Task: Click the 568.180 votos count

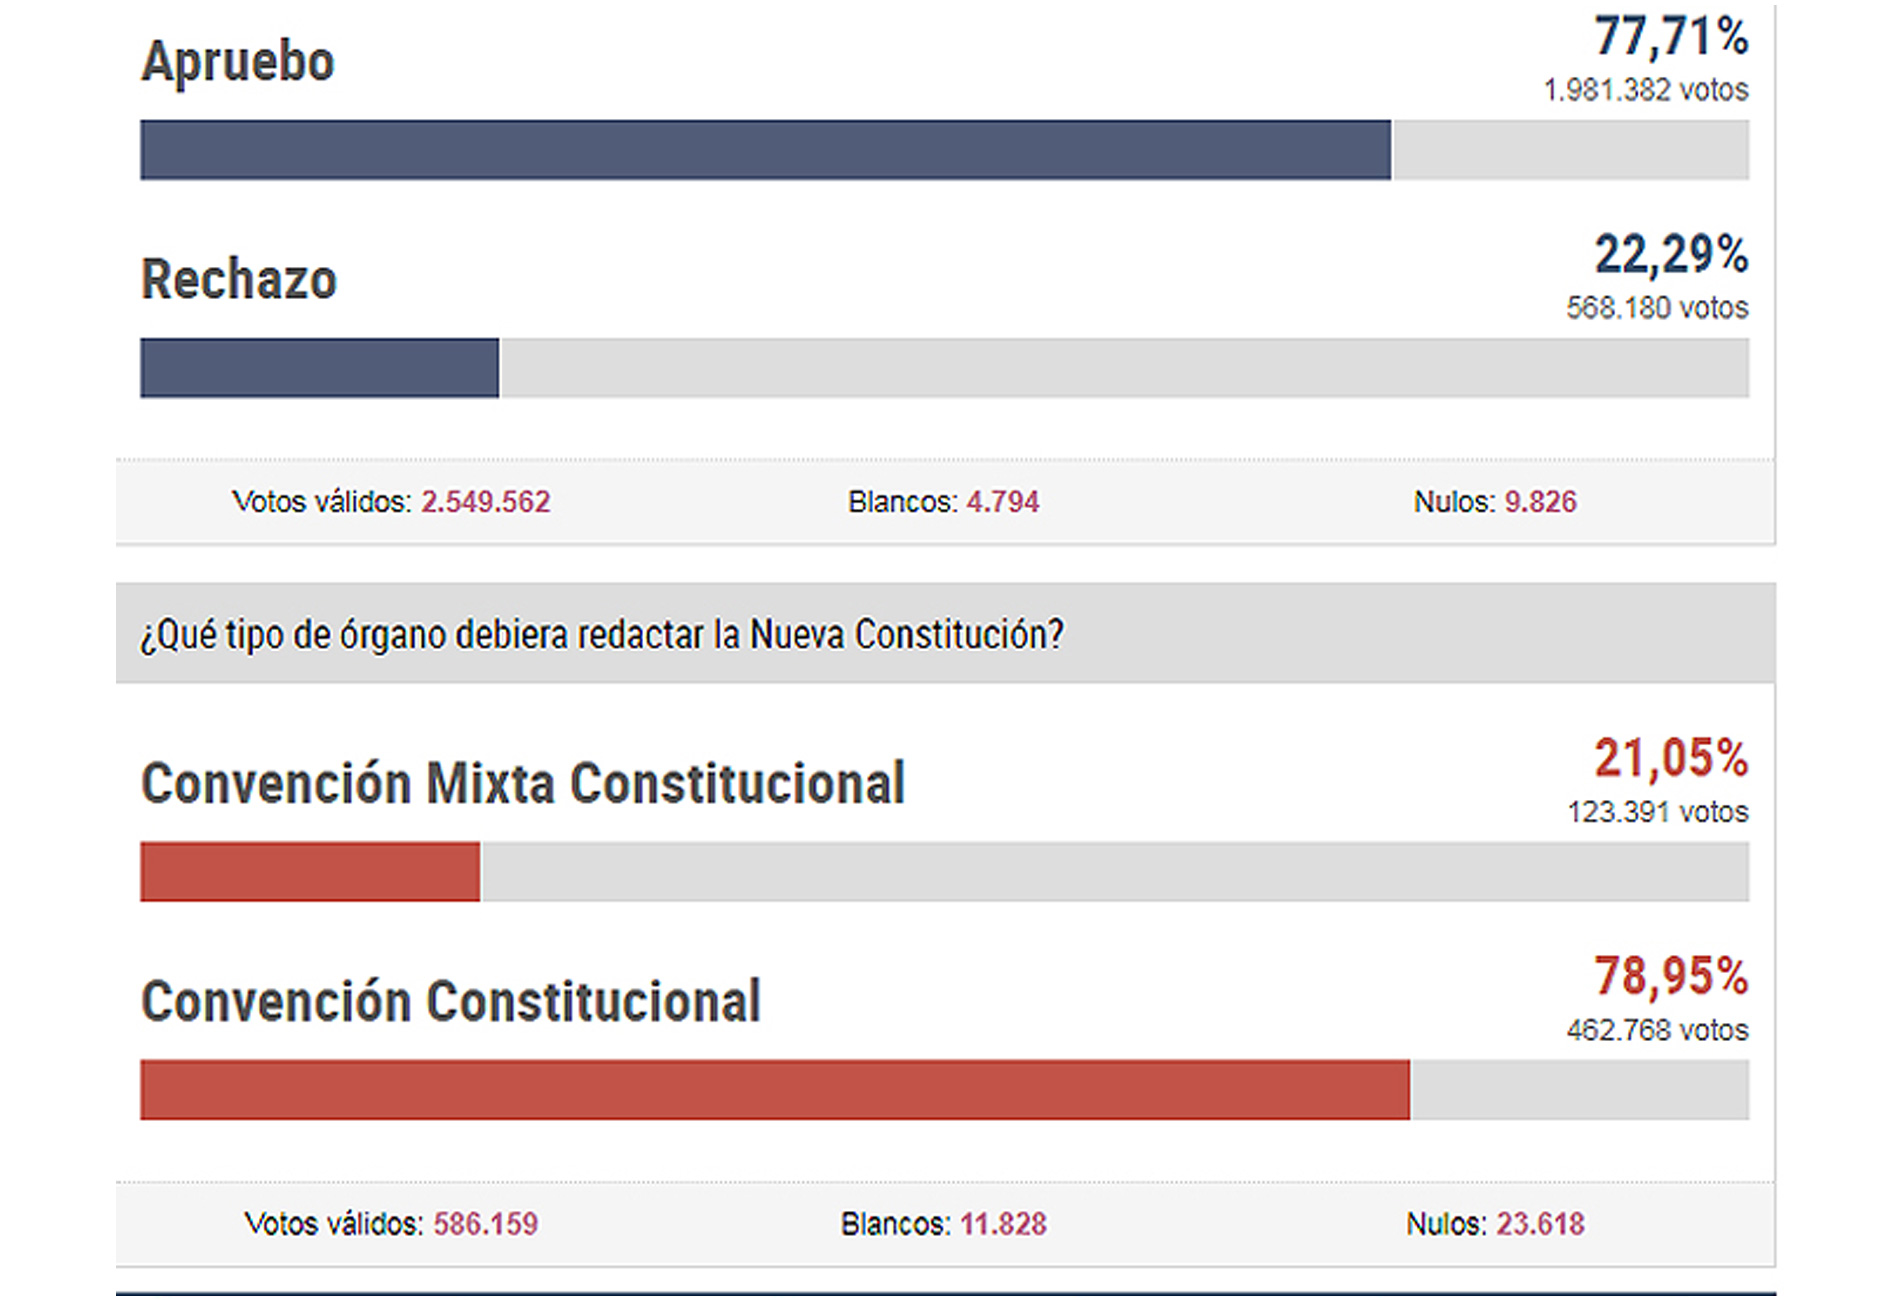Action: coord(1656,308)
